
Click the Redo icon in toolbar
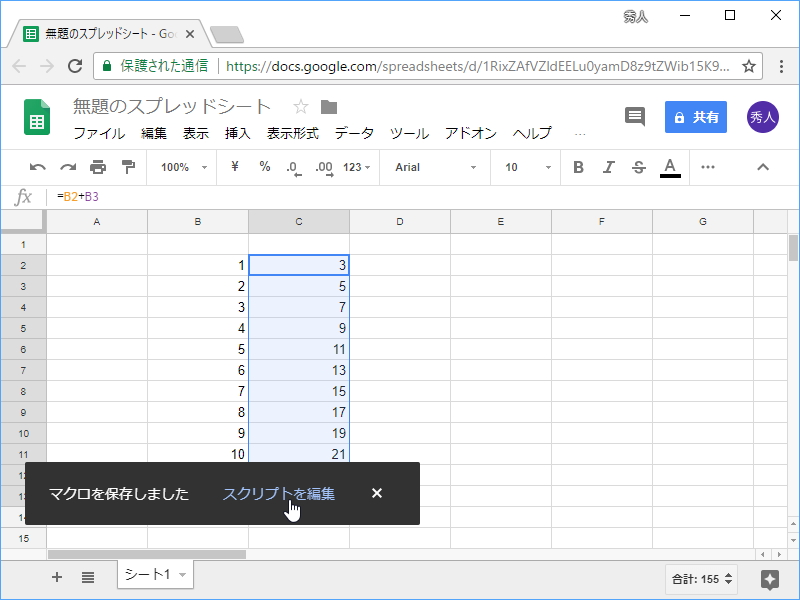[68, 167]
